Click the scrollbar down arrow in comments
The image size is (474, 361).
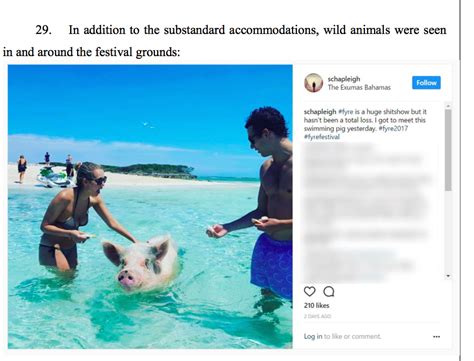448,276
